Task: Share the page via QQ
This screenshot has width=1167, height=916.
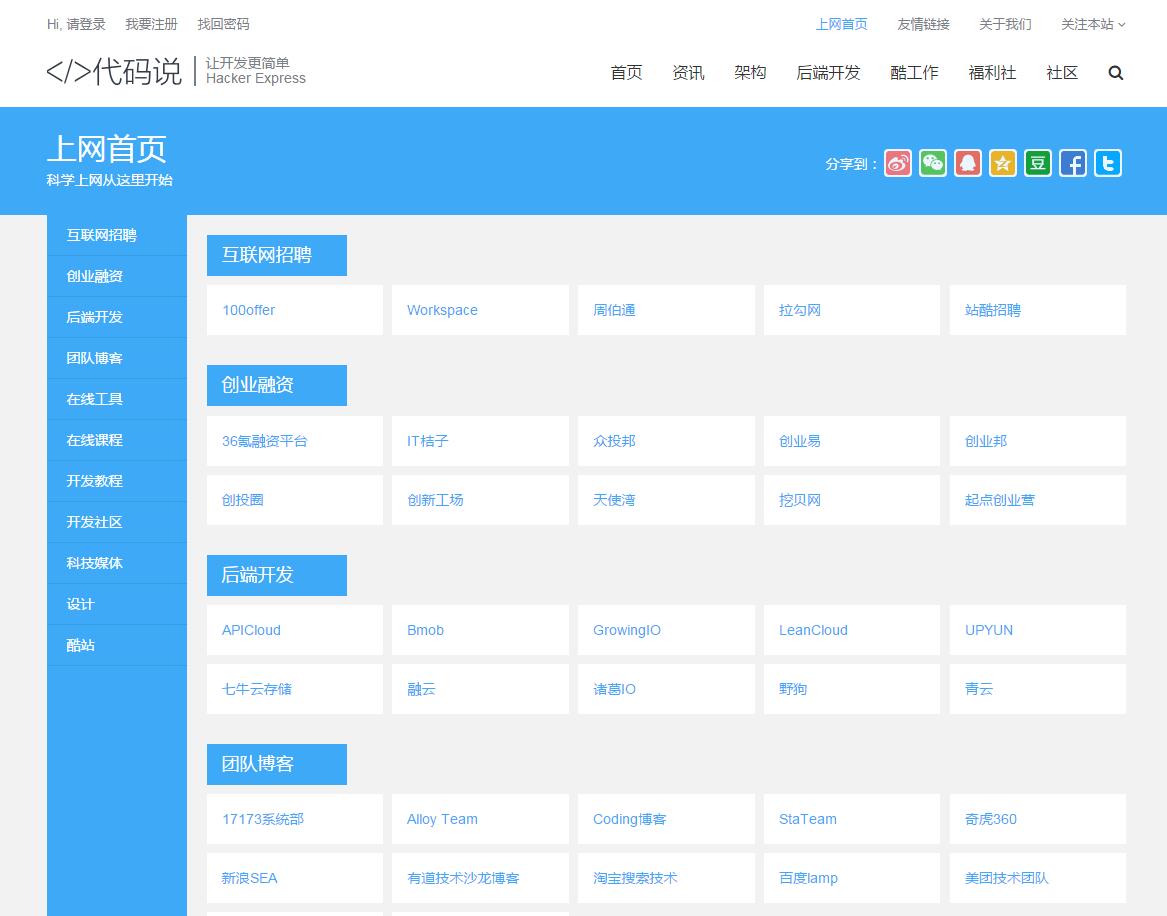Action: point(967,163)
